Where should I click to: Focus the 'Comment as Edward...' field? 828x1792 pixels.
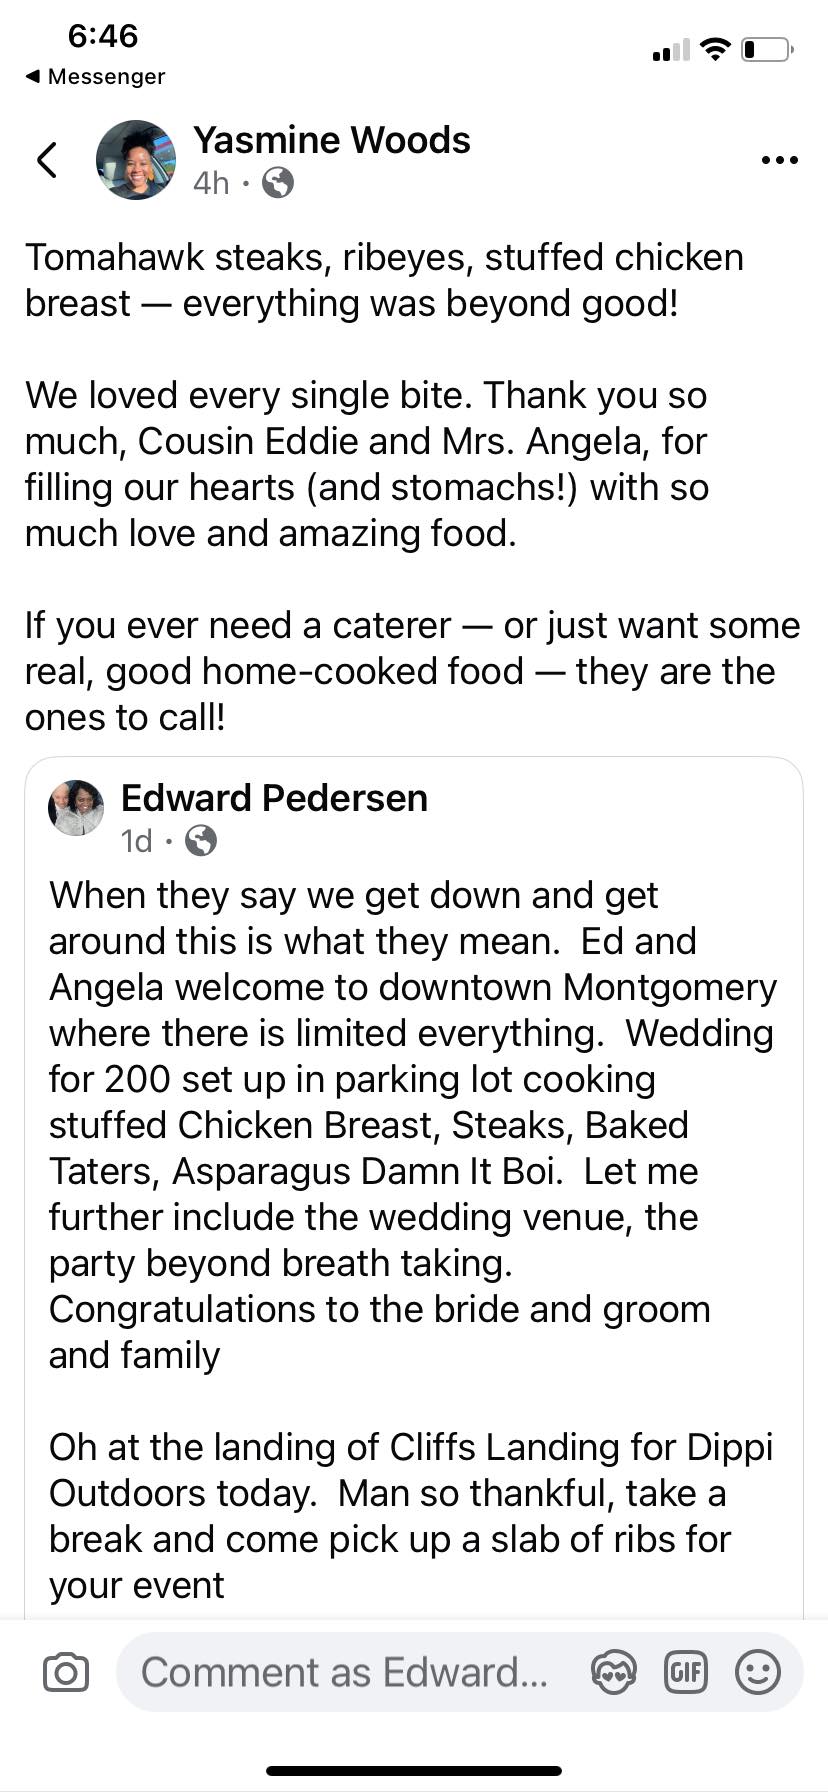click(344, 1672)
